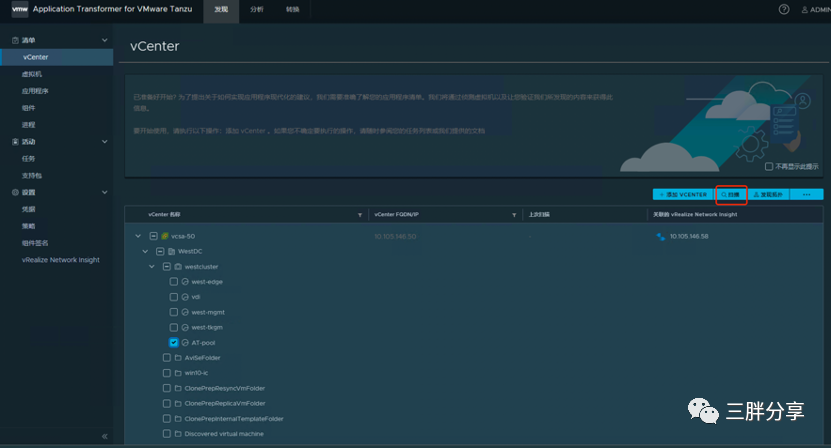Click the ADMIN user icon

pos(804,10)
